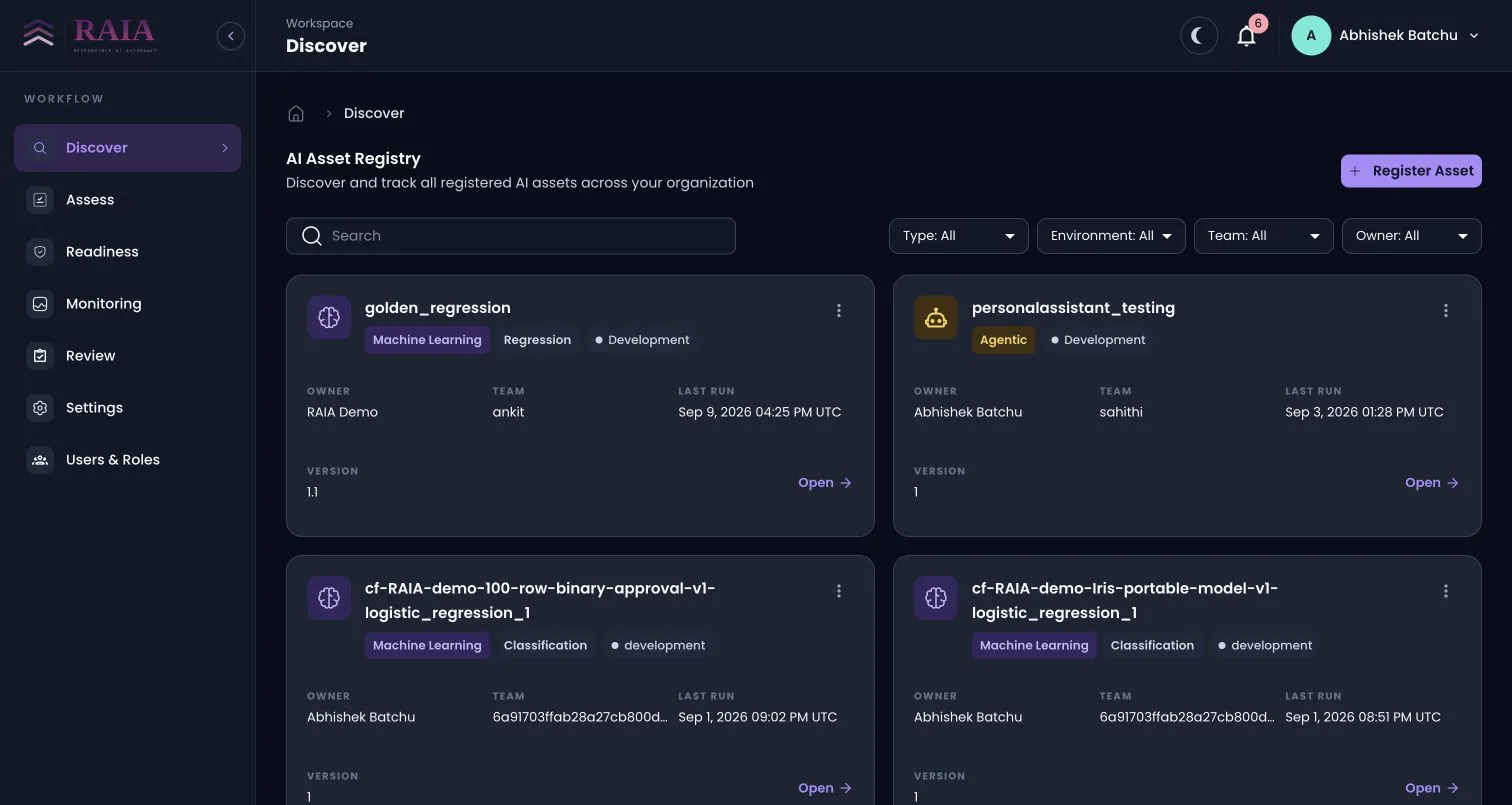This screenshot has height=805, width=1512.
Task: Open more options for golden_regression card
Action: pos(839,311)
